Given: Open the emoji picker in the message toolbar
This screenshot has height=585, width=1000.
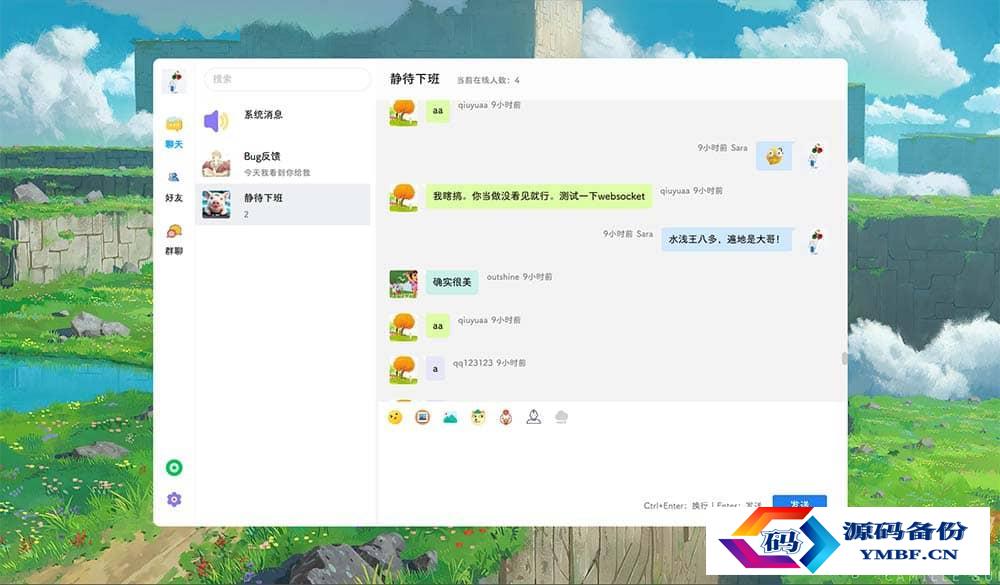Looking at the screenshot, I should tap(395, 417).
